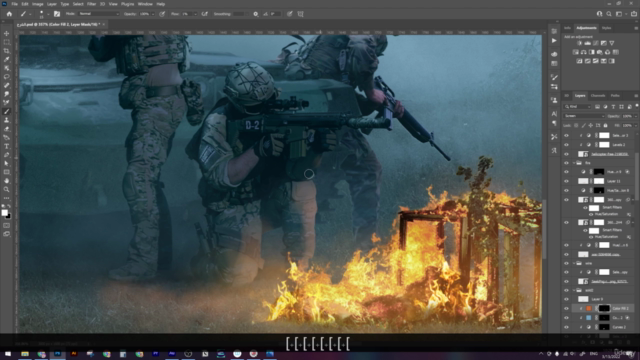Click the symmetry paint options icon
640x360 pixels.
tap(300, 14)
